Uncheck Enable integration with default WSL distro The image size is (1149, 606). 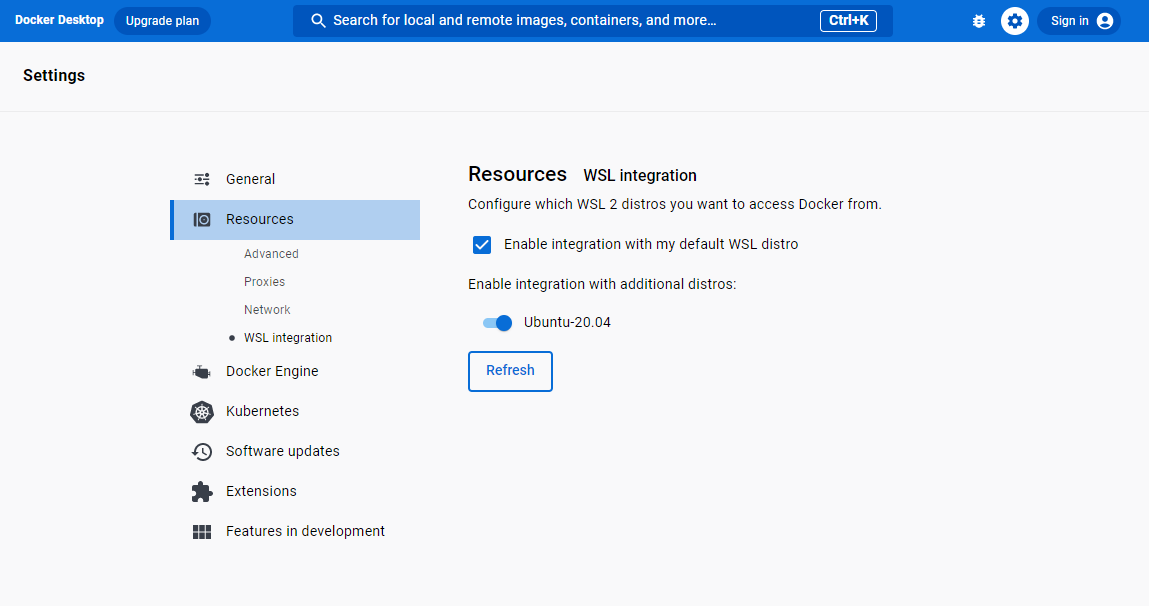click(x=481, y=245)
